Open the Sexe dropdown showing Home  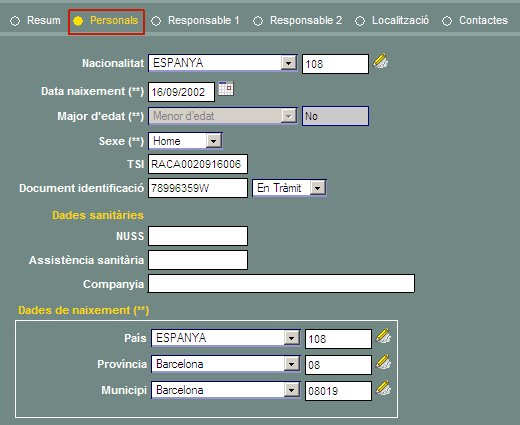pos(214,141)
